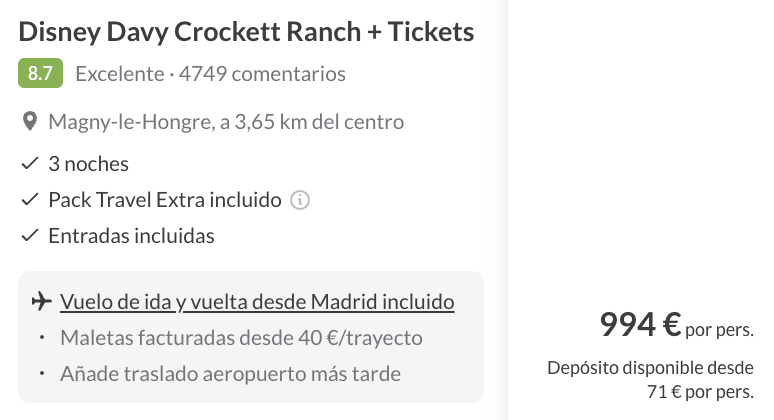Image resolution: width=774 pixels, height=420 pixels.
Task: Click Magny-le-Hongre location text
Action: click(226, 123)
